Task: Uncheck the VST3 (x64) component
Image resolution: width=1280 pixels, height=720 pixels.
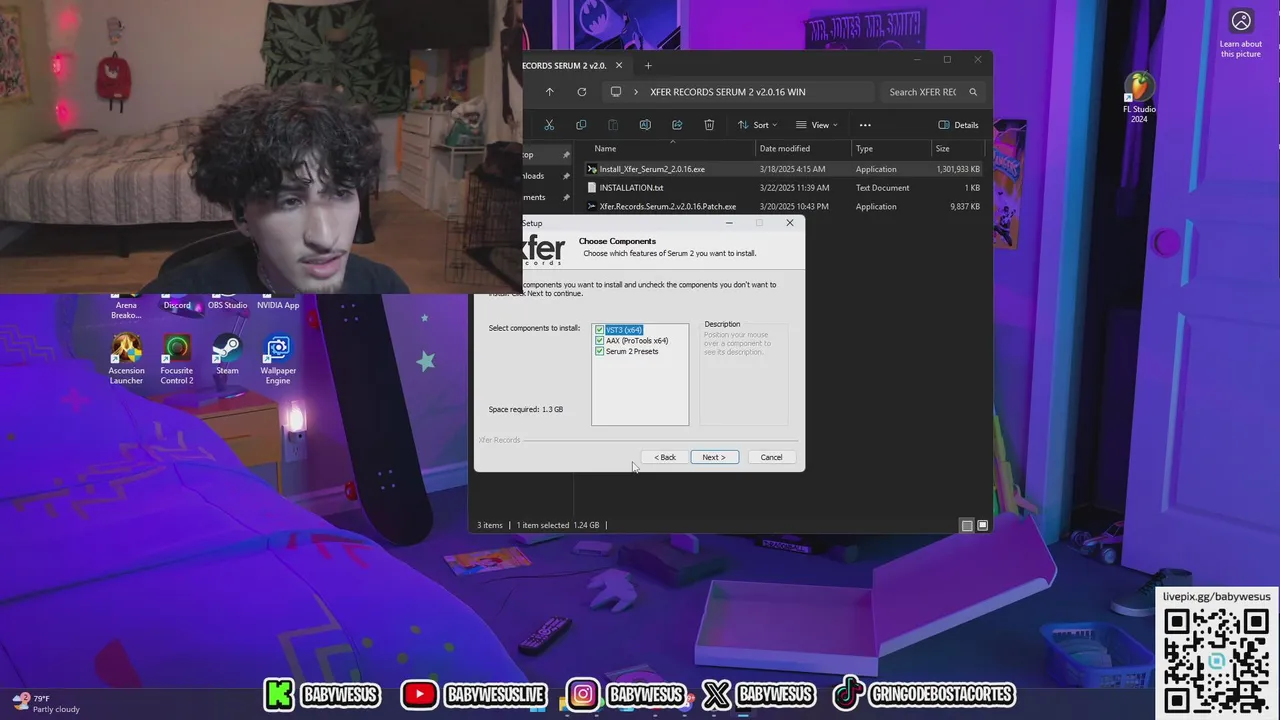Action: 599,330
